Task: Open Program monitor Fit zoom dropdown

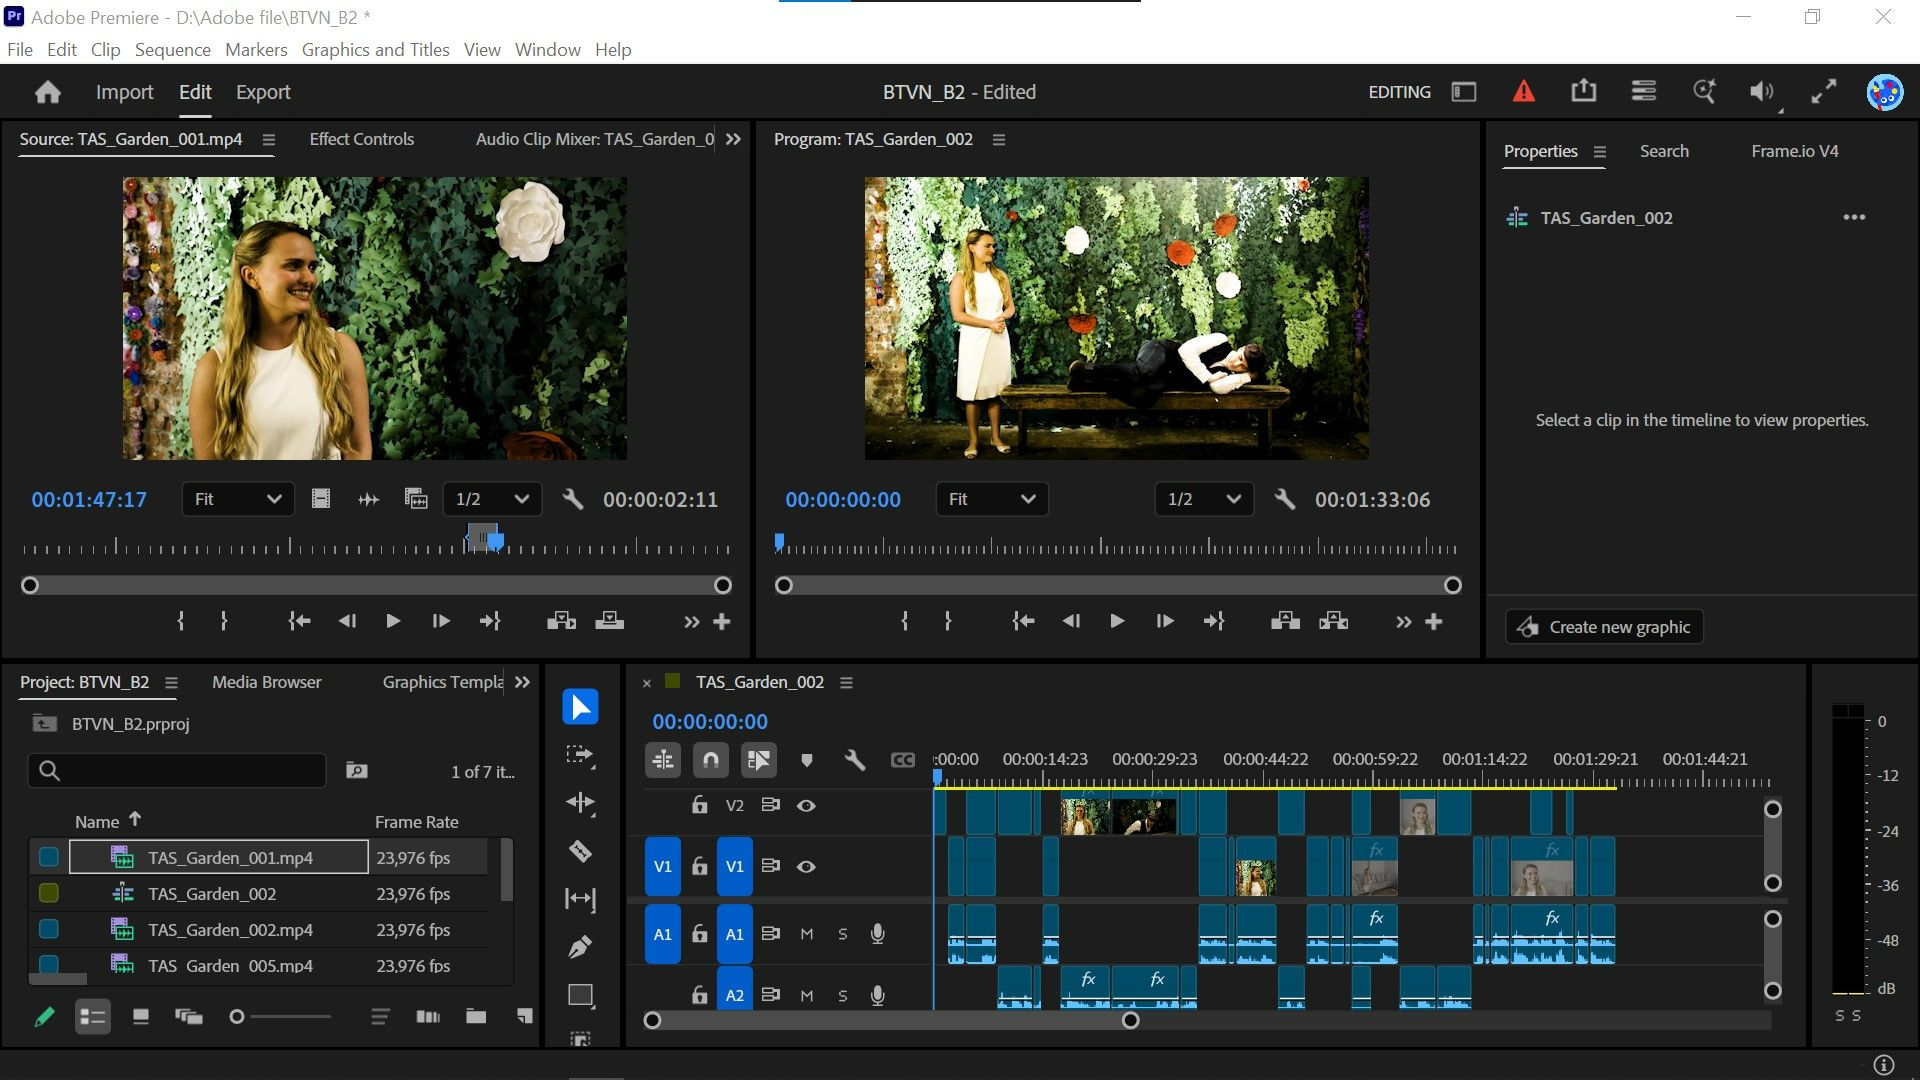Action: tap(992, 499)
